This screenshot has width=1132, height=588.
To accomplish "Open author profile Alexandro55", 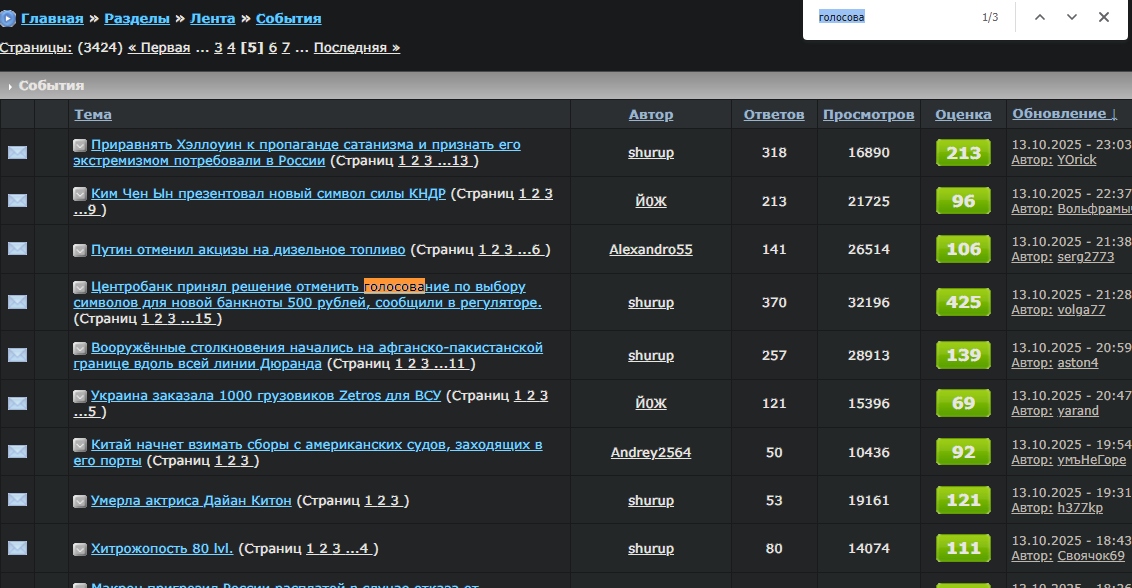I will point(650,250).
